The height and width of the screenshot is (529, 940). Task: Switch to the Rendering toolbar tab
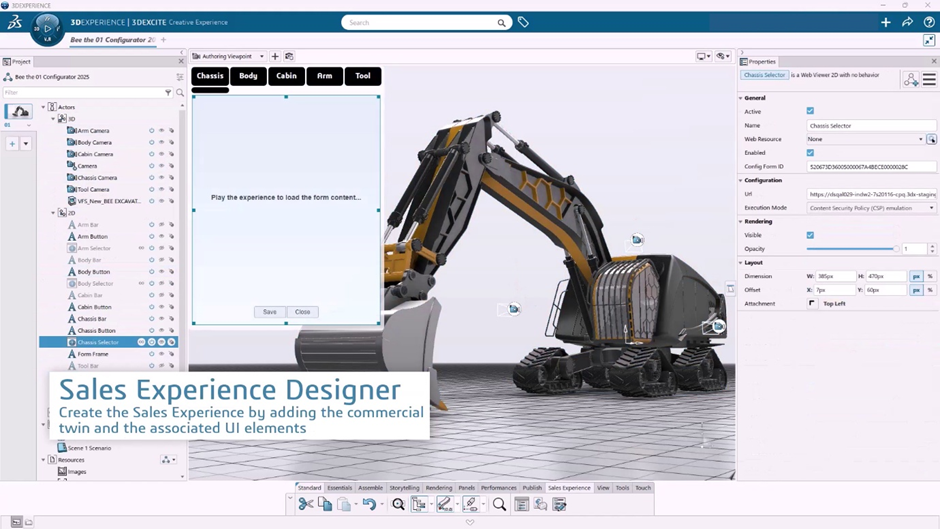(x=439, y=488)
